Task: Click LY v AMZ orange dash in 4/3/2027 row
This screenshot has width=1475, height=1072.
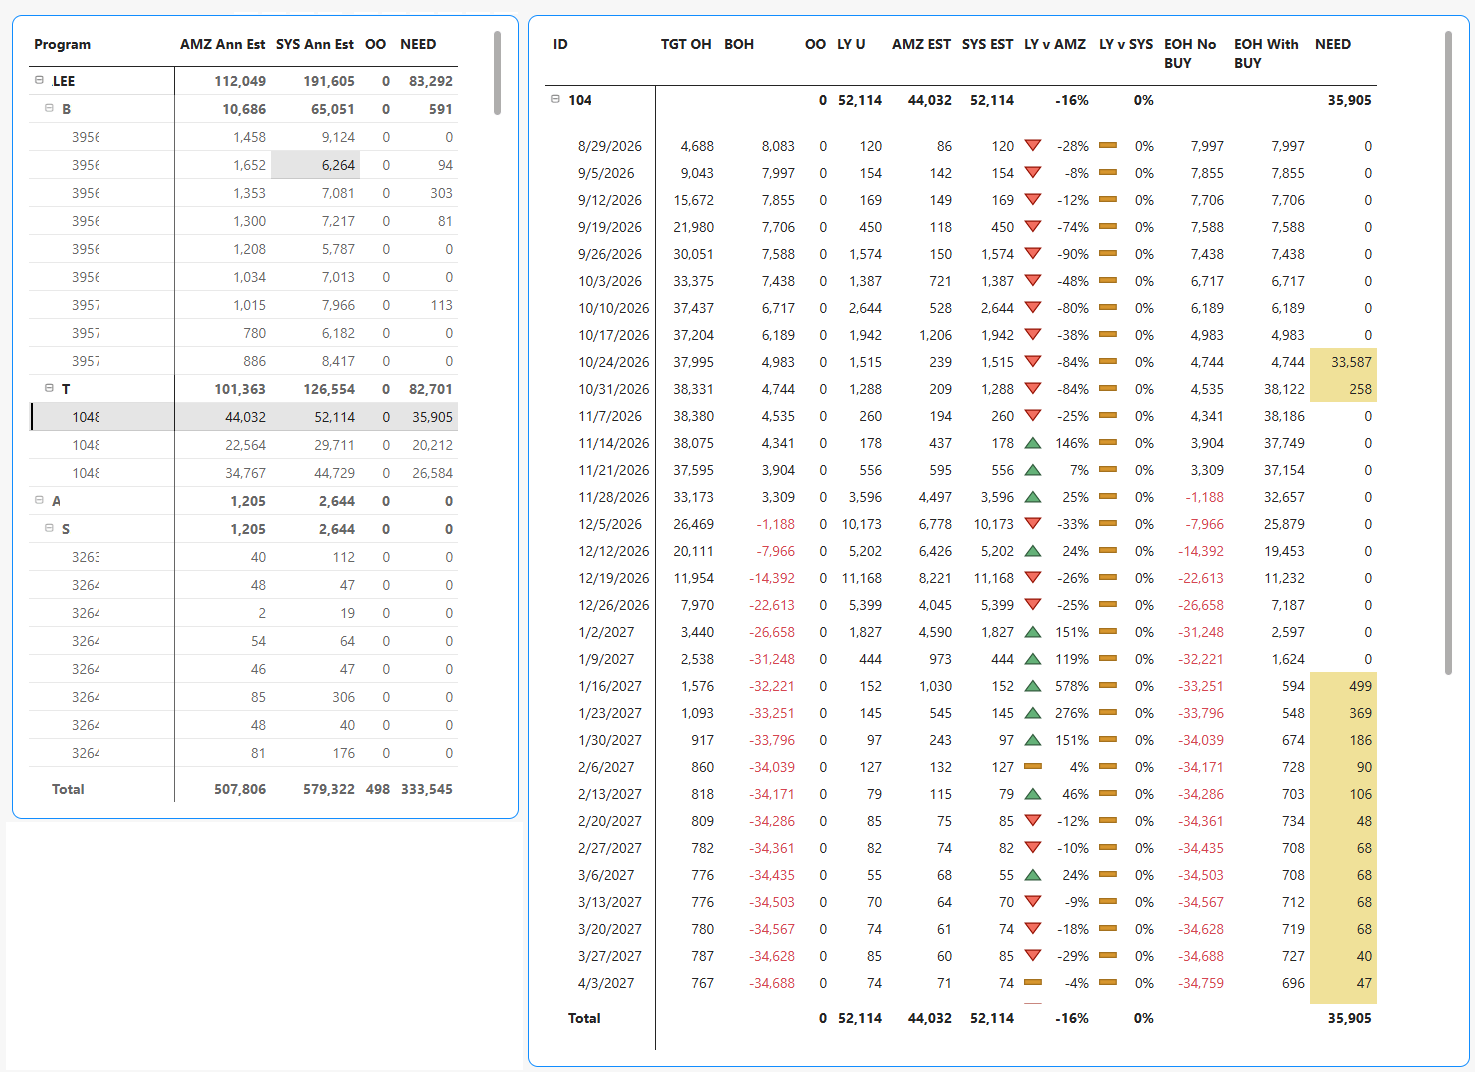Action: click(1033, 983)
